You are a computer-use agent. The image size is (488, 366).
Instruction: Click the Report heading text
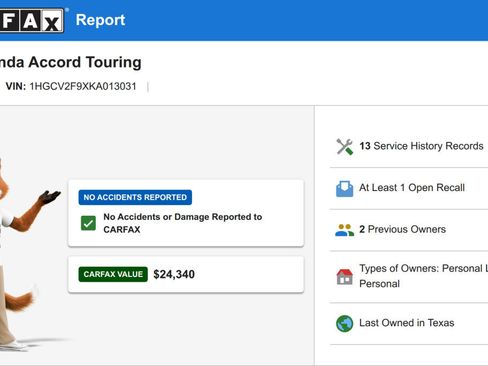(x=100, y=20)
